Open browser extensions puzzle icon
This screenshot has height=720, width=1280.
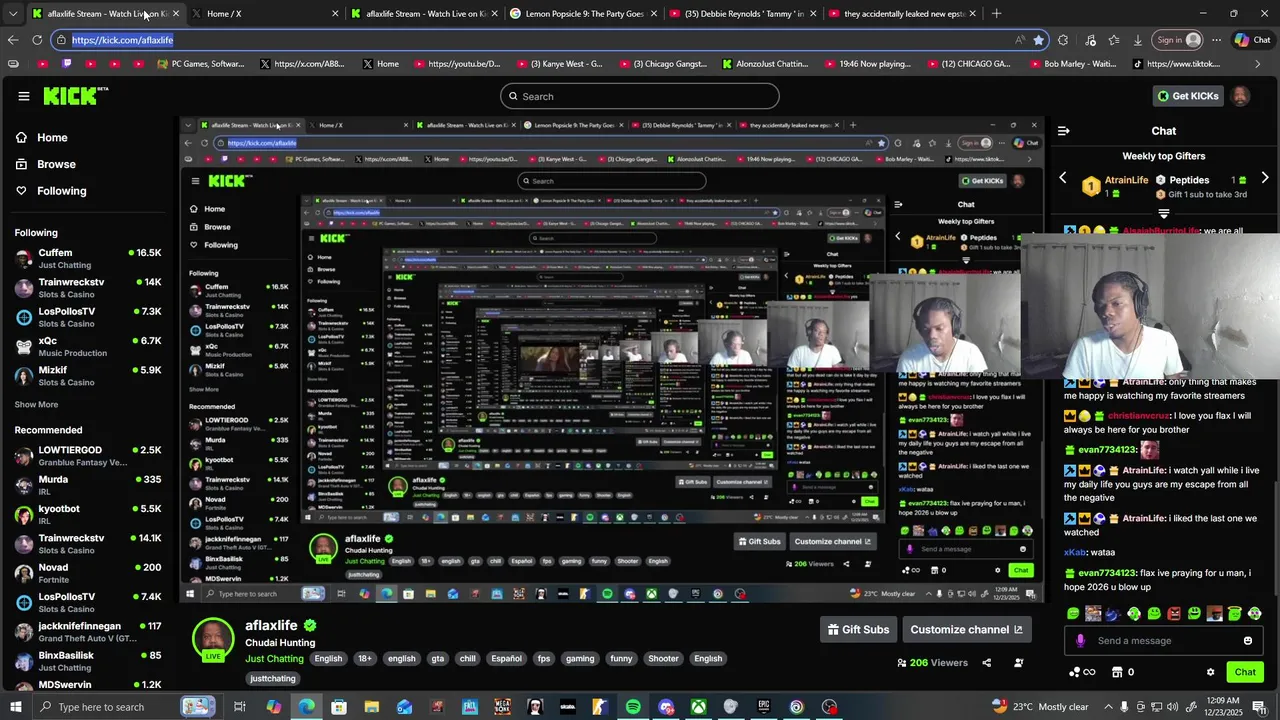1063,40
